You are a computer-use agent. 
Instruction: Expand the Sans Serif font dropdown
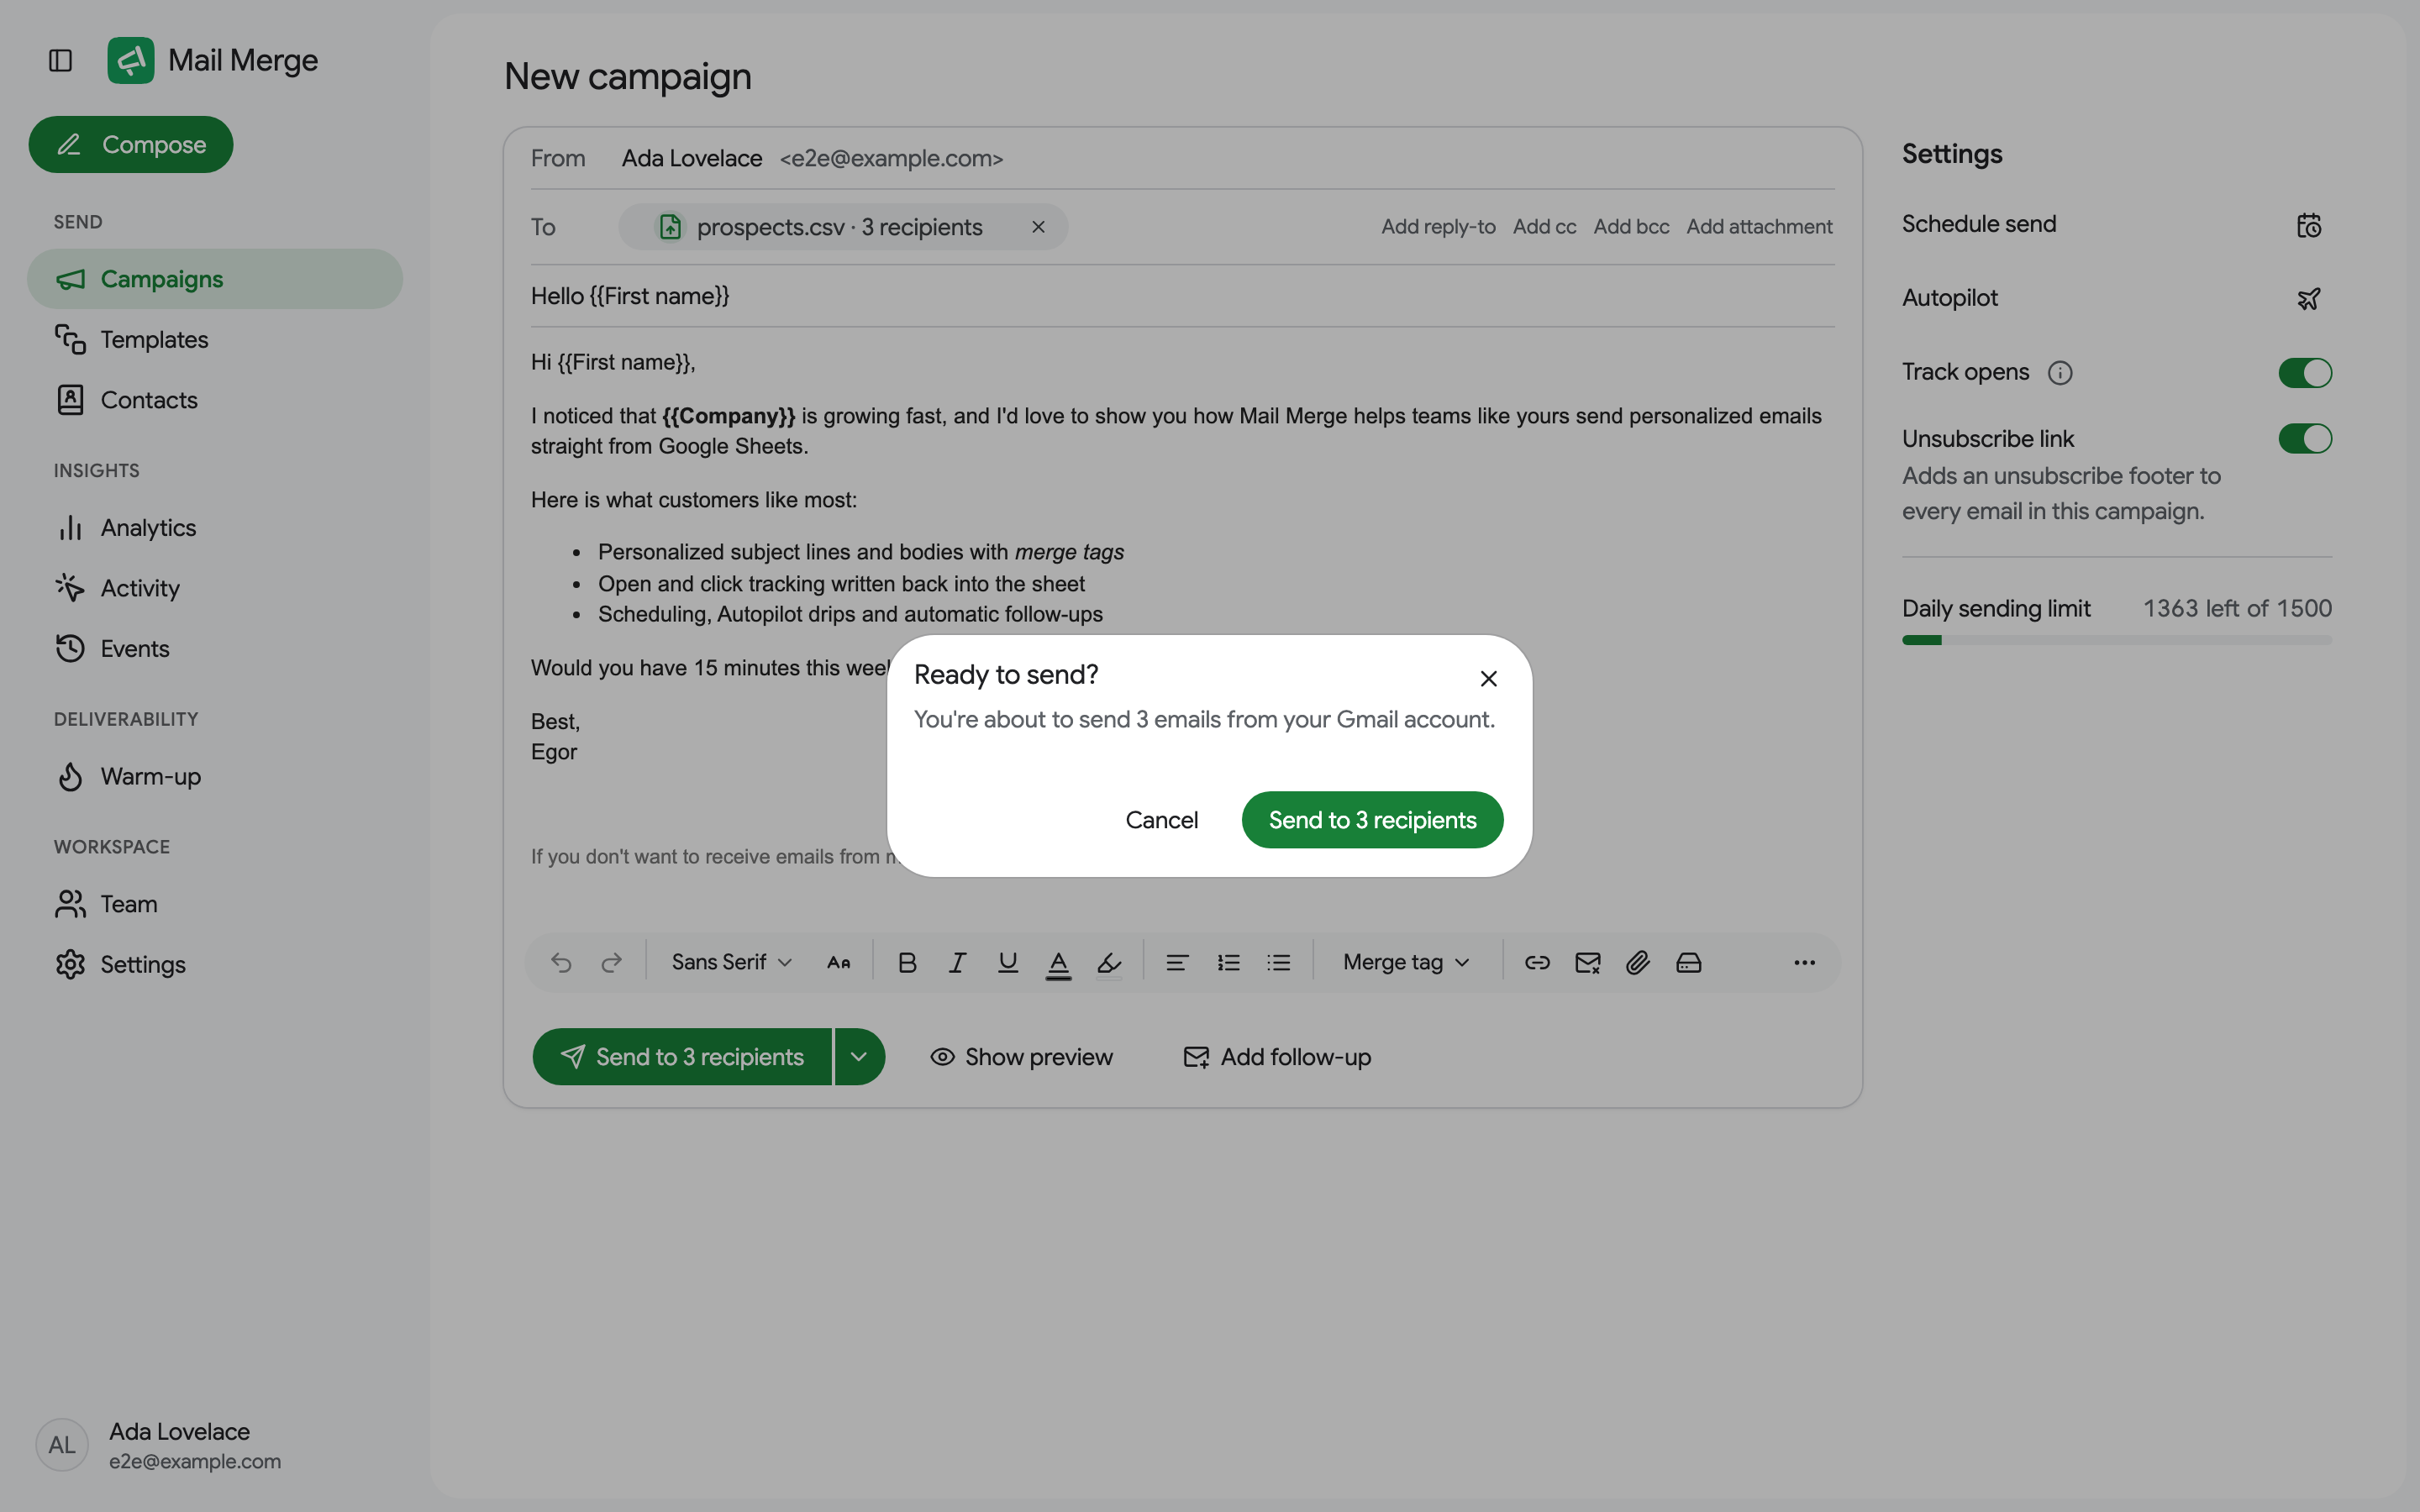731,962
